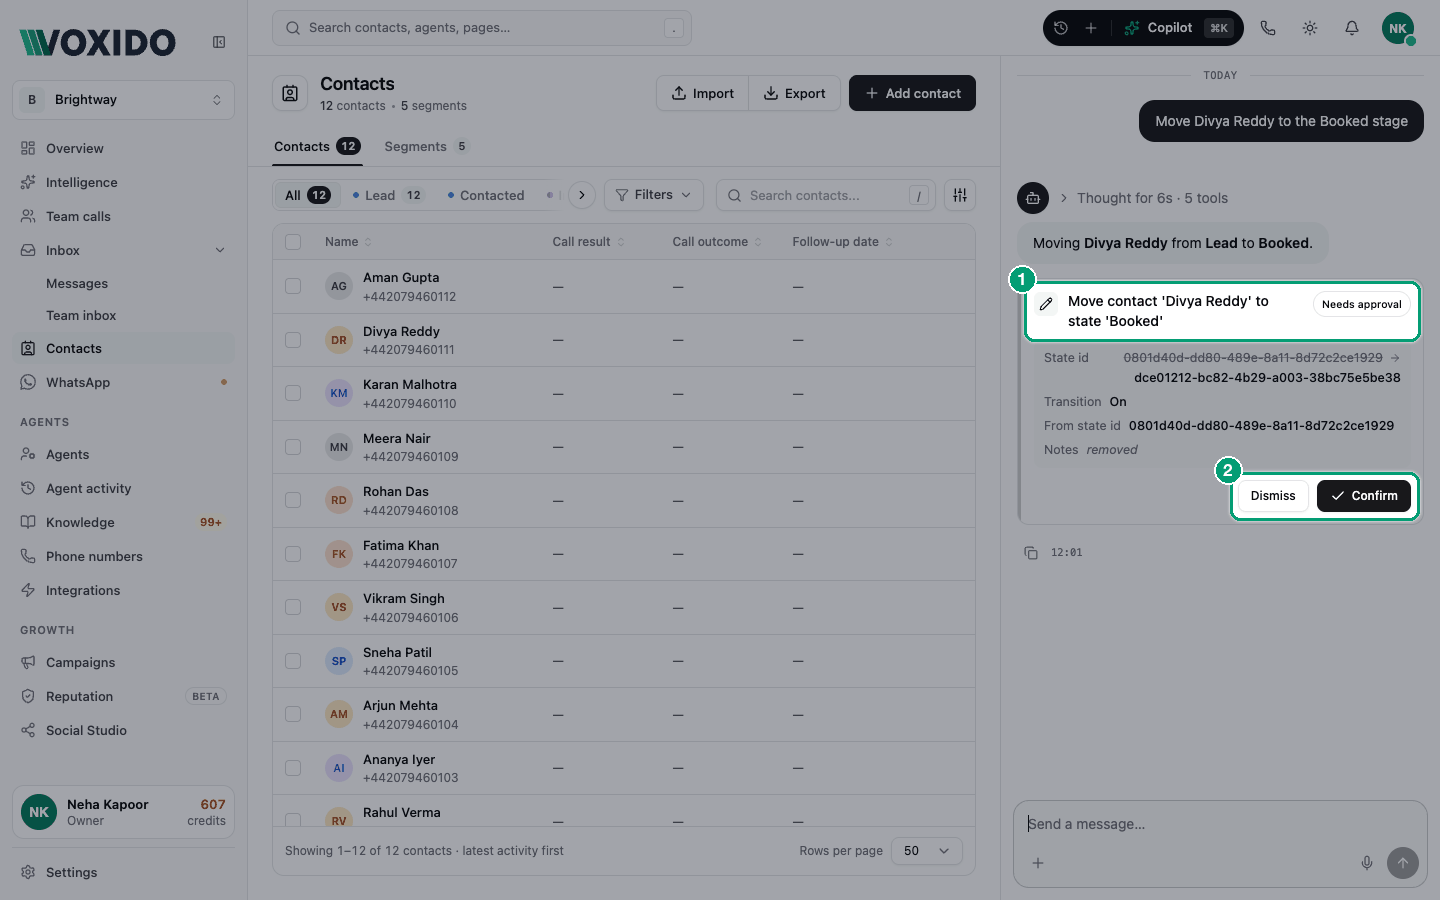The height and width of the screenshot is (900, 1440).
Task: Open Intelligence in the sidebar
Action: tap(124, 182)
